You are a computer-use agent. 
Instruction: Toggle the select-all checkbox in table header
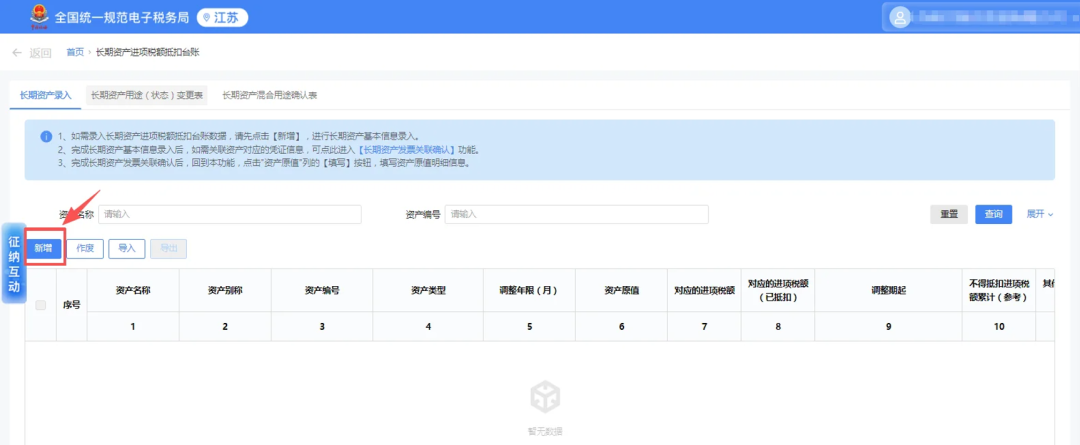coord(41,305)
